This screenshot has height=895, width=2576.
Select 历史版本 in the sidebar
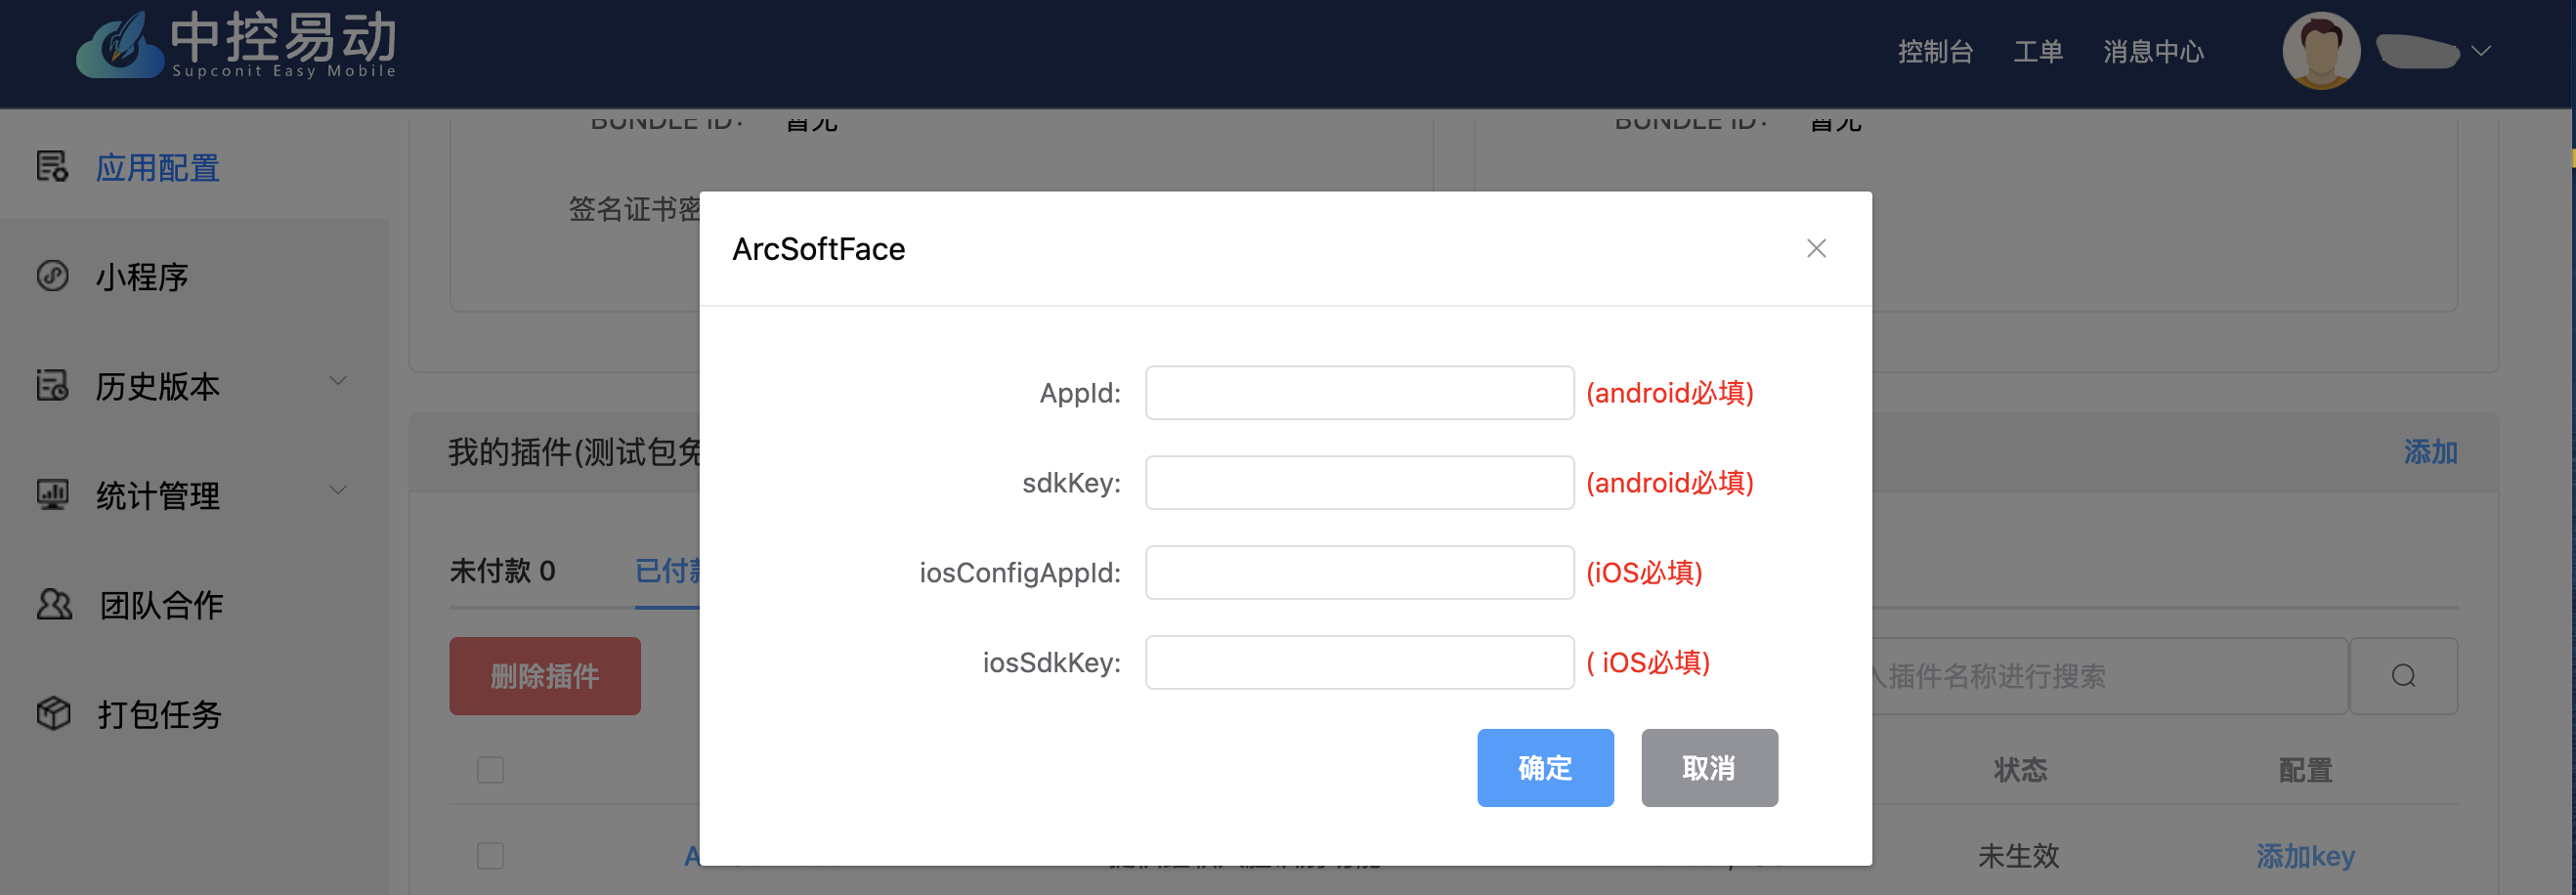pos(158,386)
